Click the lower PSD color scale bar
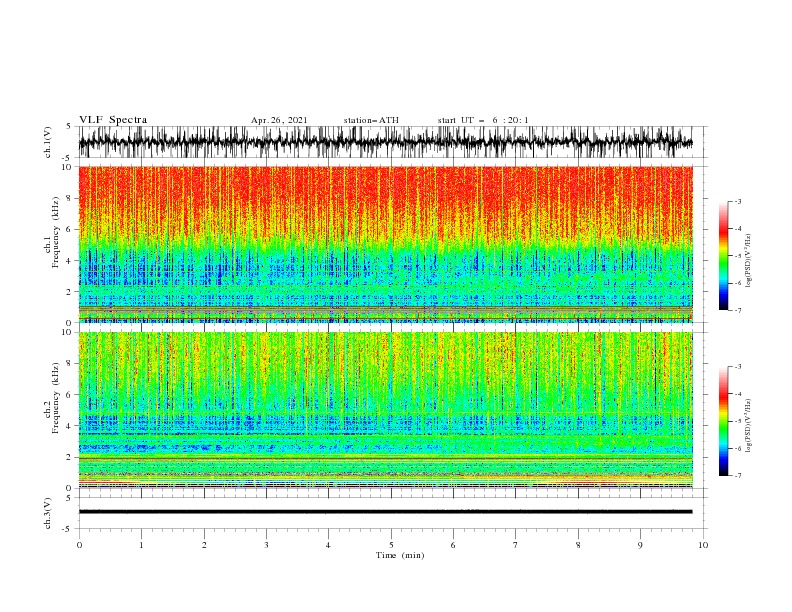 coord(723,421)
